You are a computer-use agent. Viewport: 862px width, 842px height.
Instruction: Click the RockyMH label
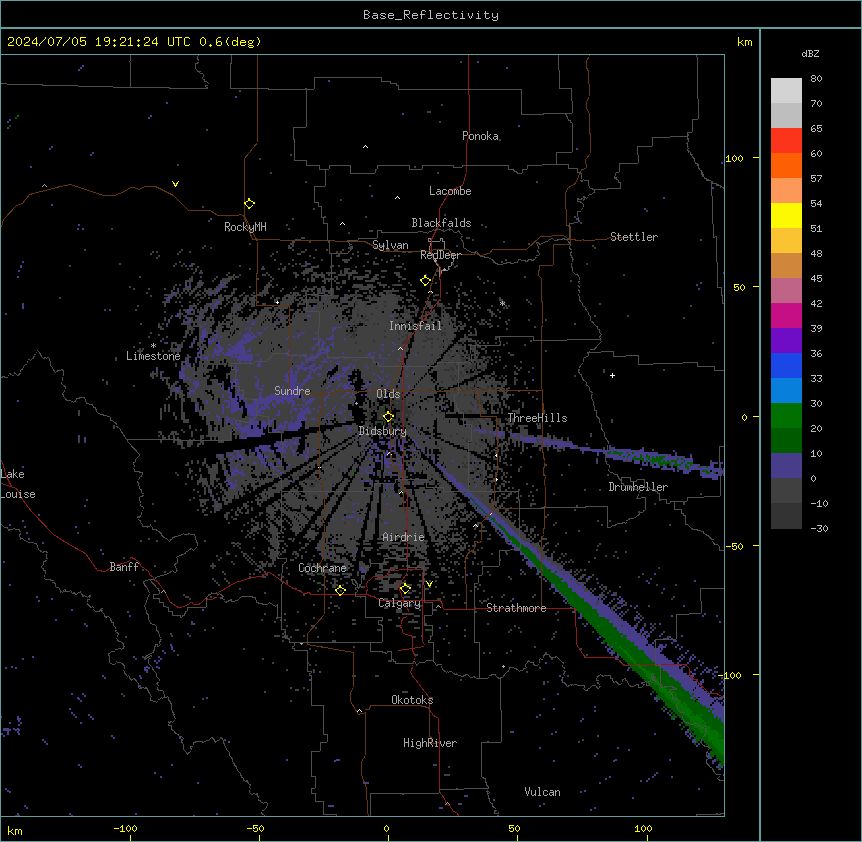click(245, 227)
